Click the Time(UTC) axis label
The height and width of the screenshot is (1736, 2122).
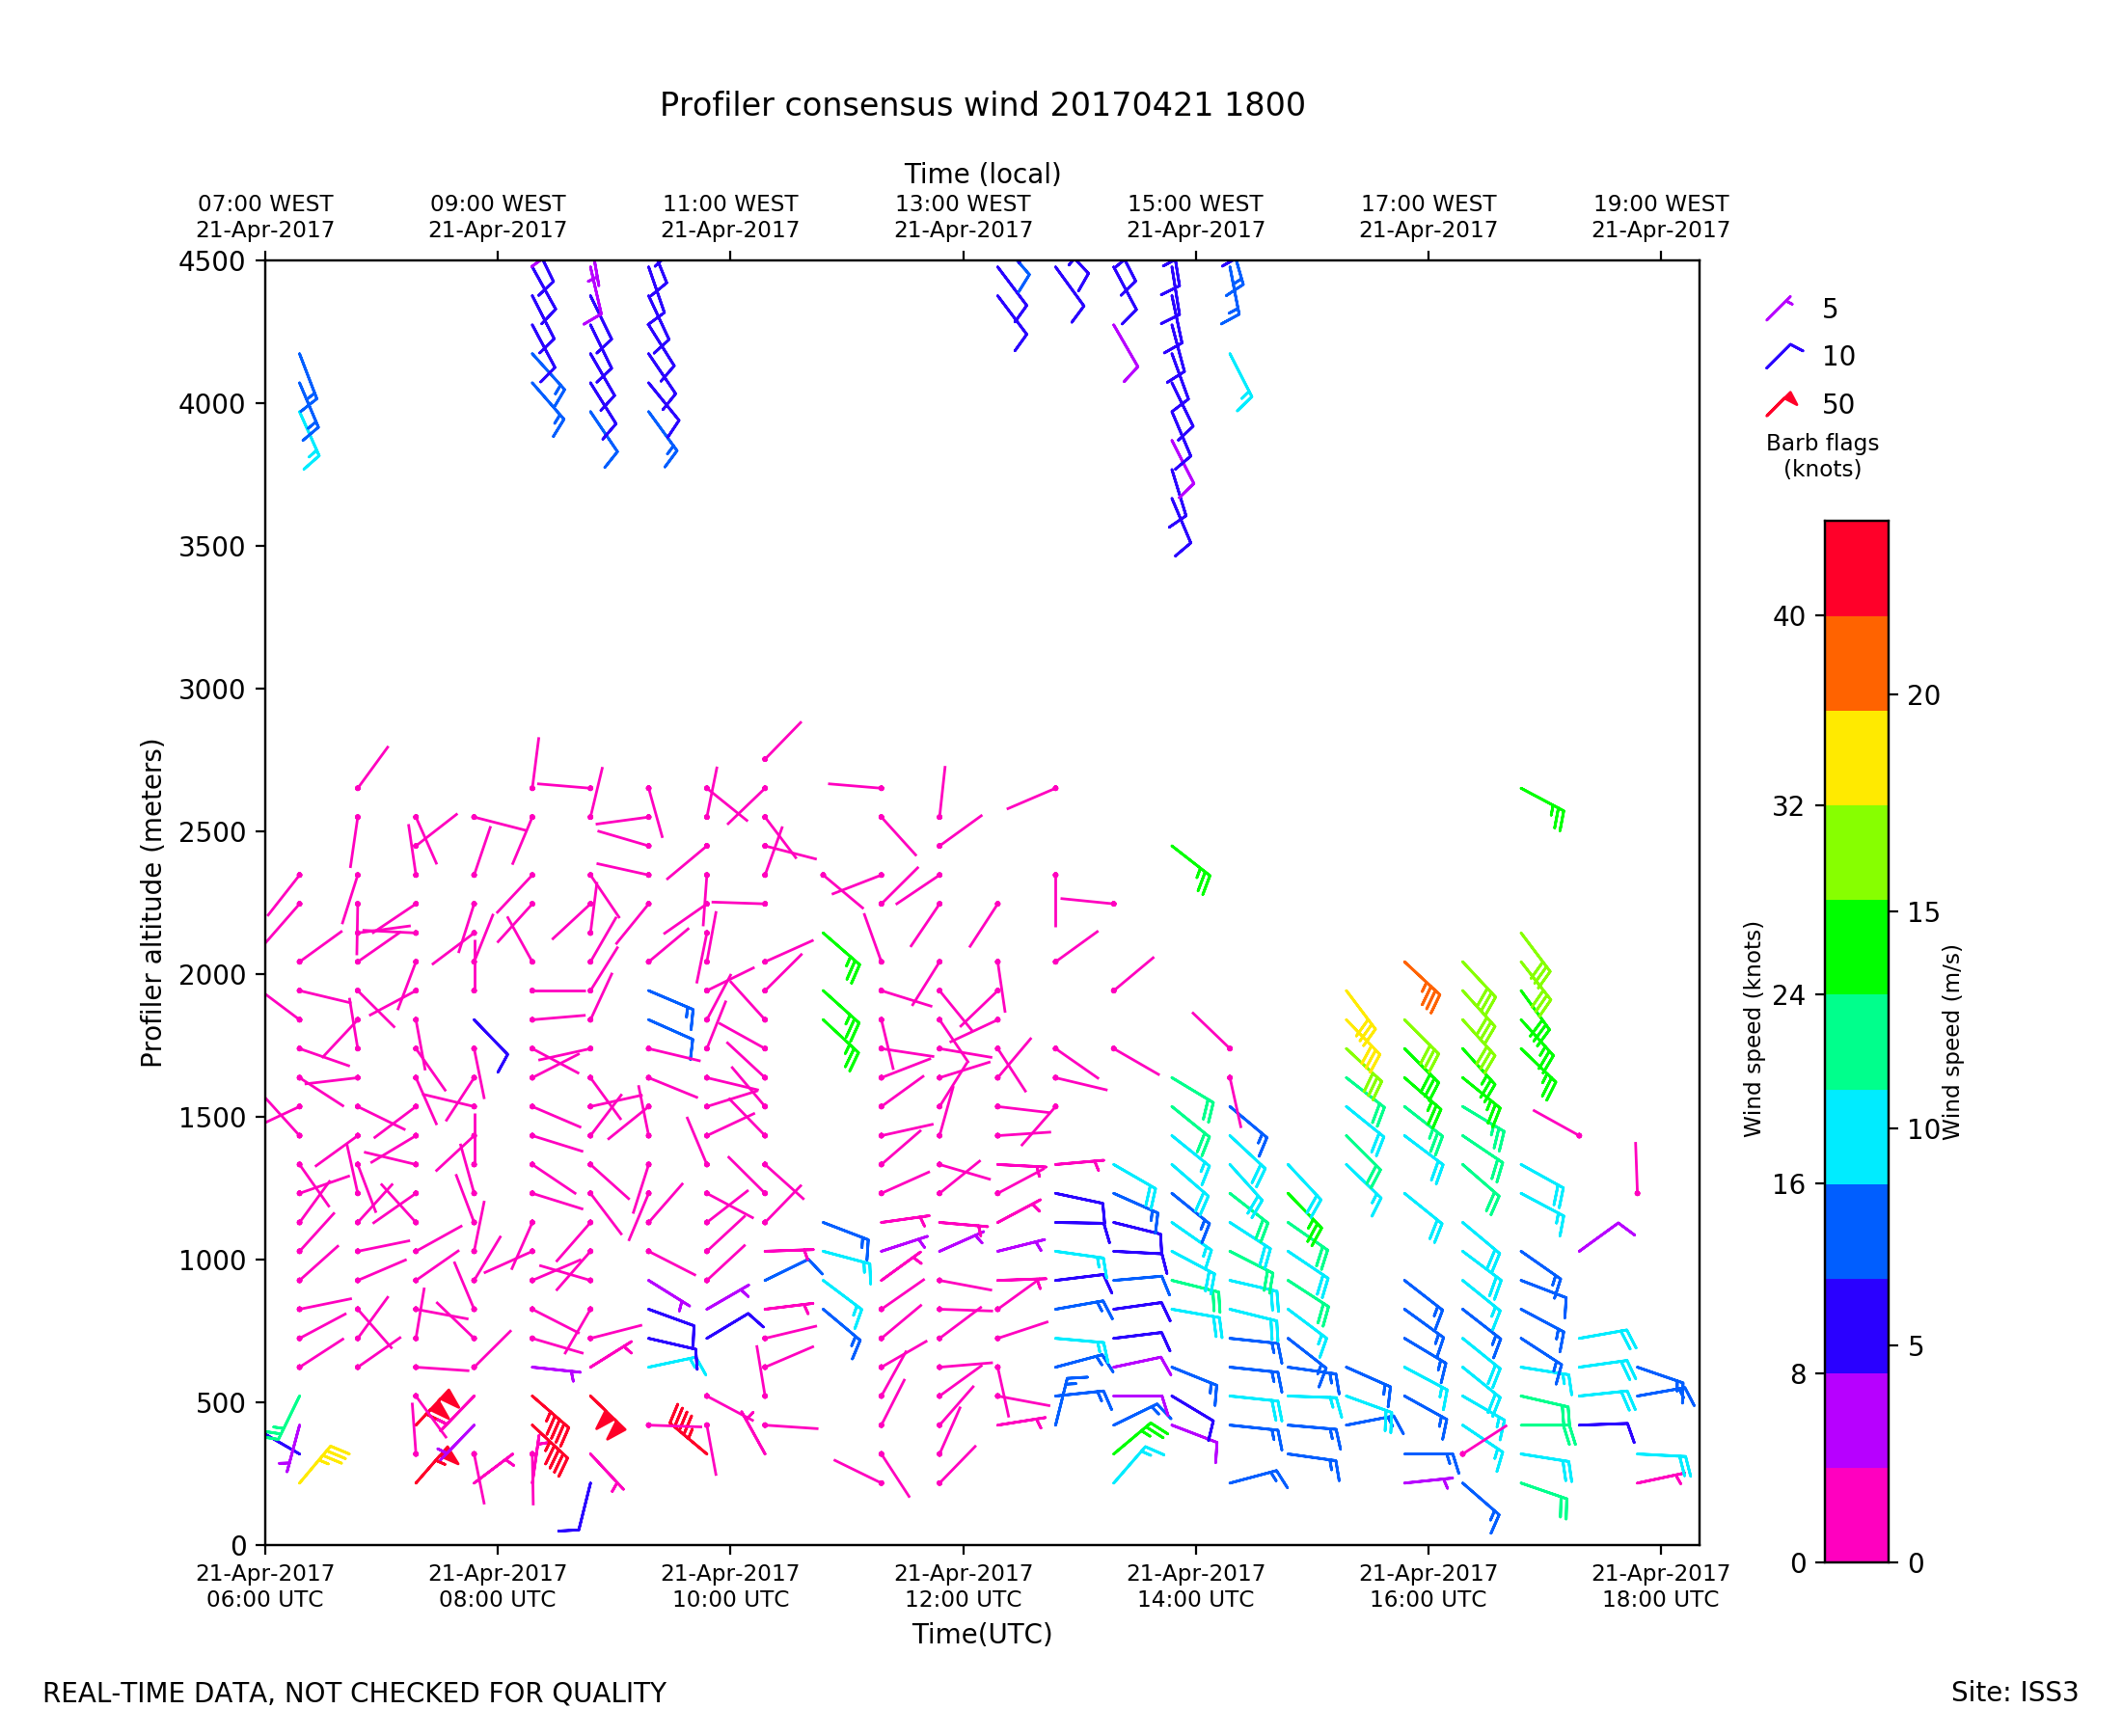click(x=982, y=1634)
